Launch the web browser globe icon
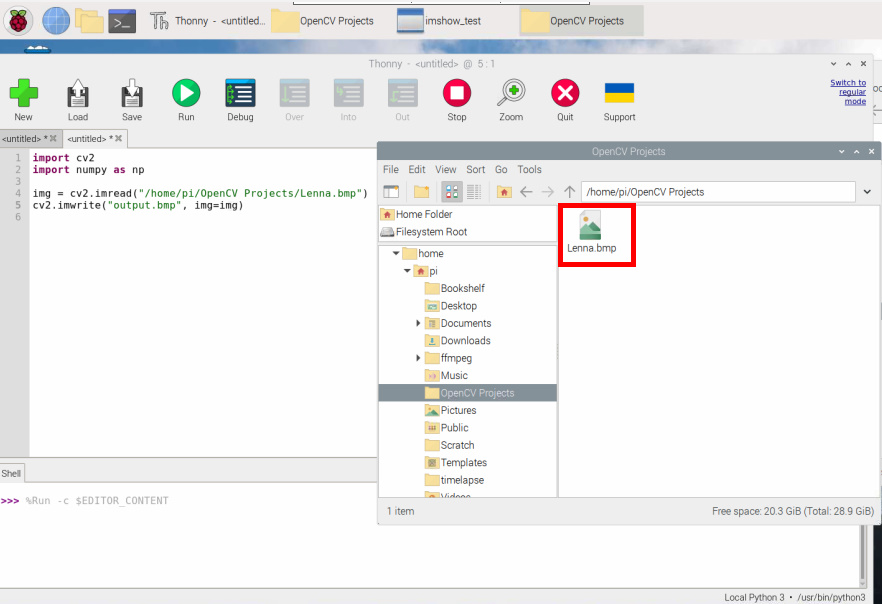This screenshot has width=882, height=604. click(x=56, y=21)
